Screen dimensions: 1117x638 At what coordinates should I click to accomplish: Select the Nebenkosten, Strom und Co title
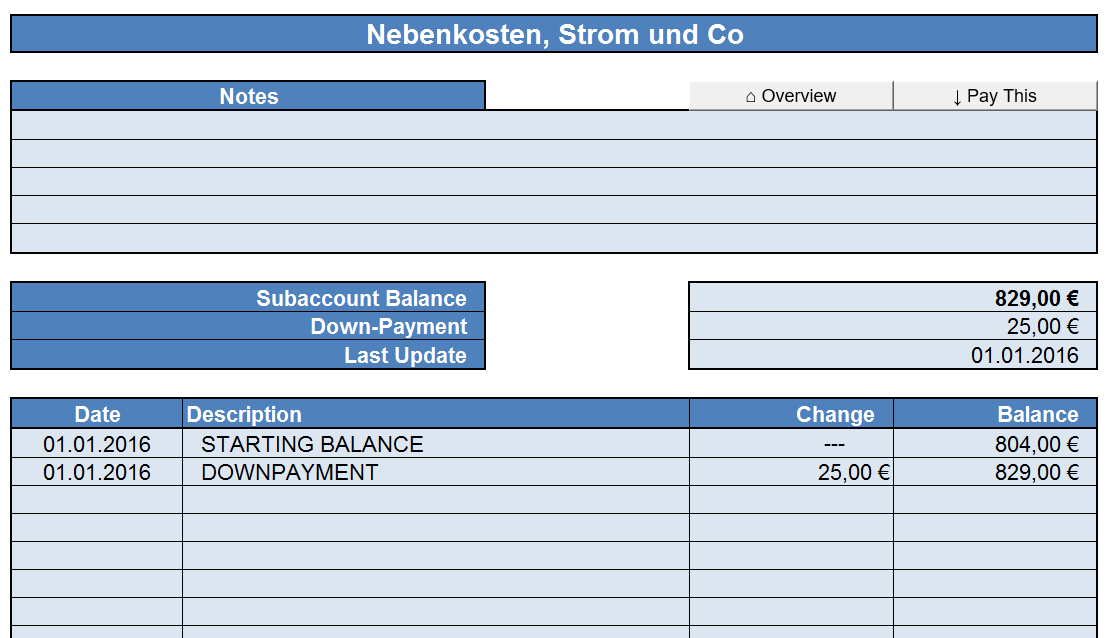click(554, 34)
